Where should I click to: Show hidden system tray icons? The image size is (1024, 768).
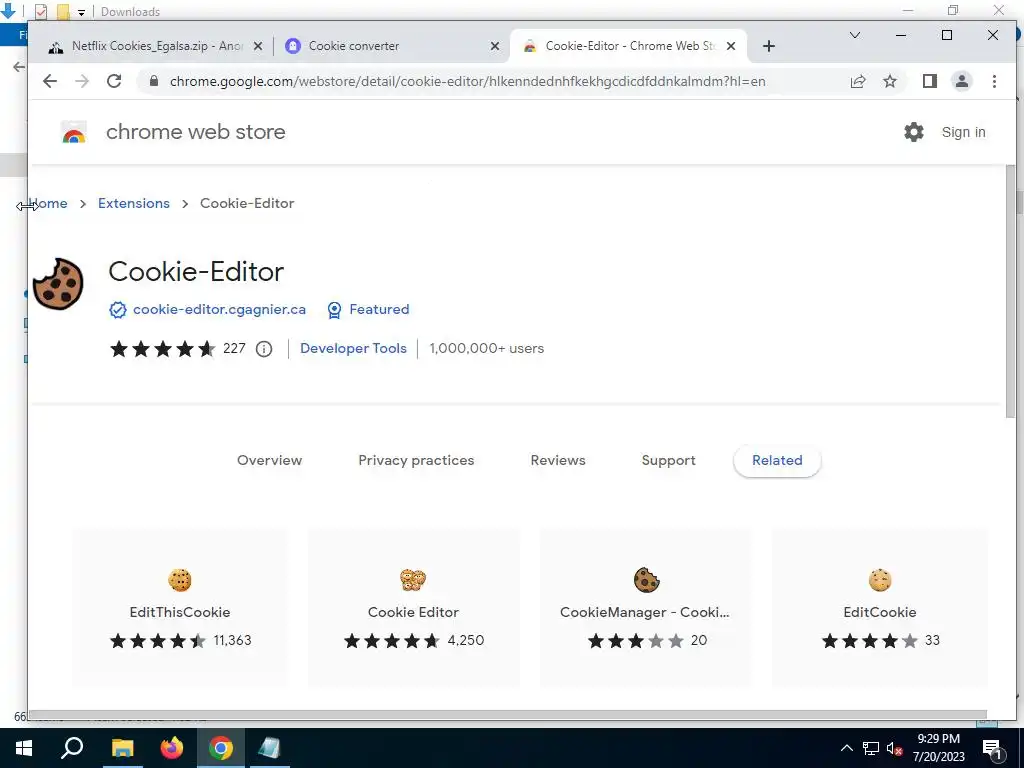coord(846,748)
